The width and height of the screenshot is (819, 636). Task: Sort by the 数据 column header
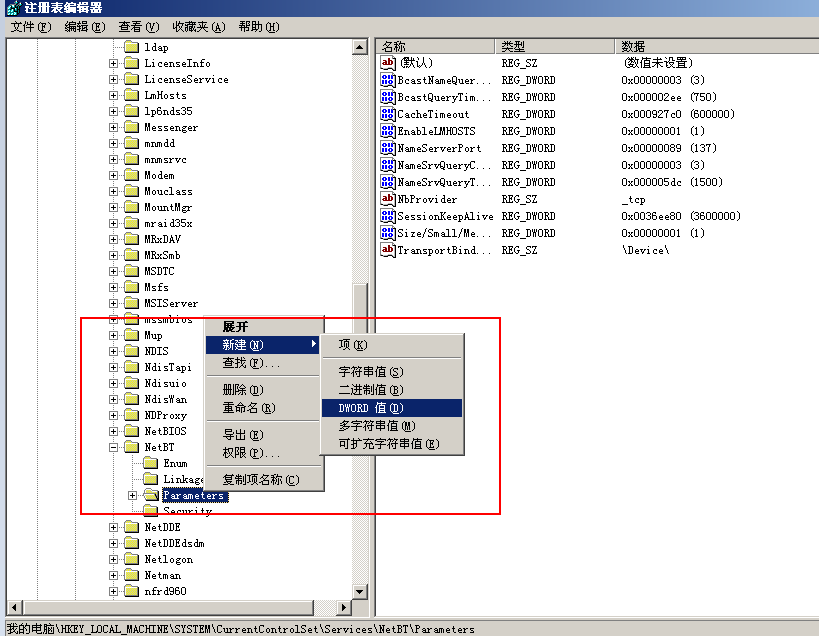(717, 46)
